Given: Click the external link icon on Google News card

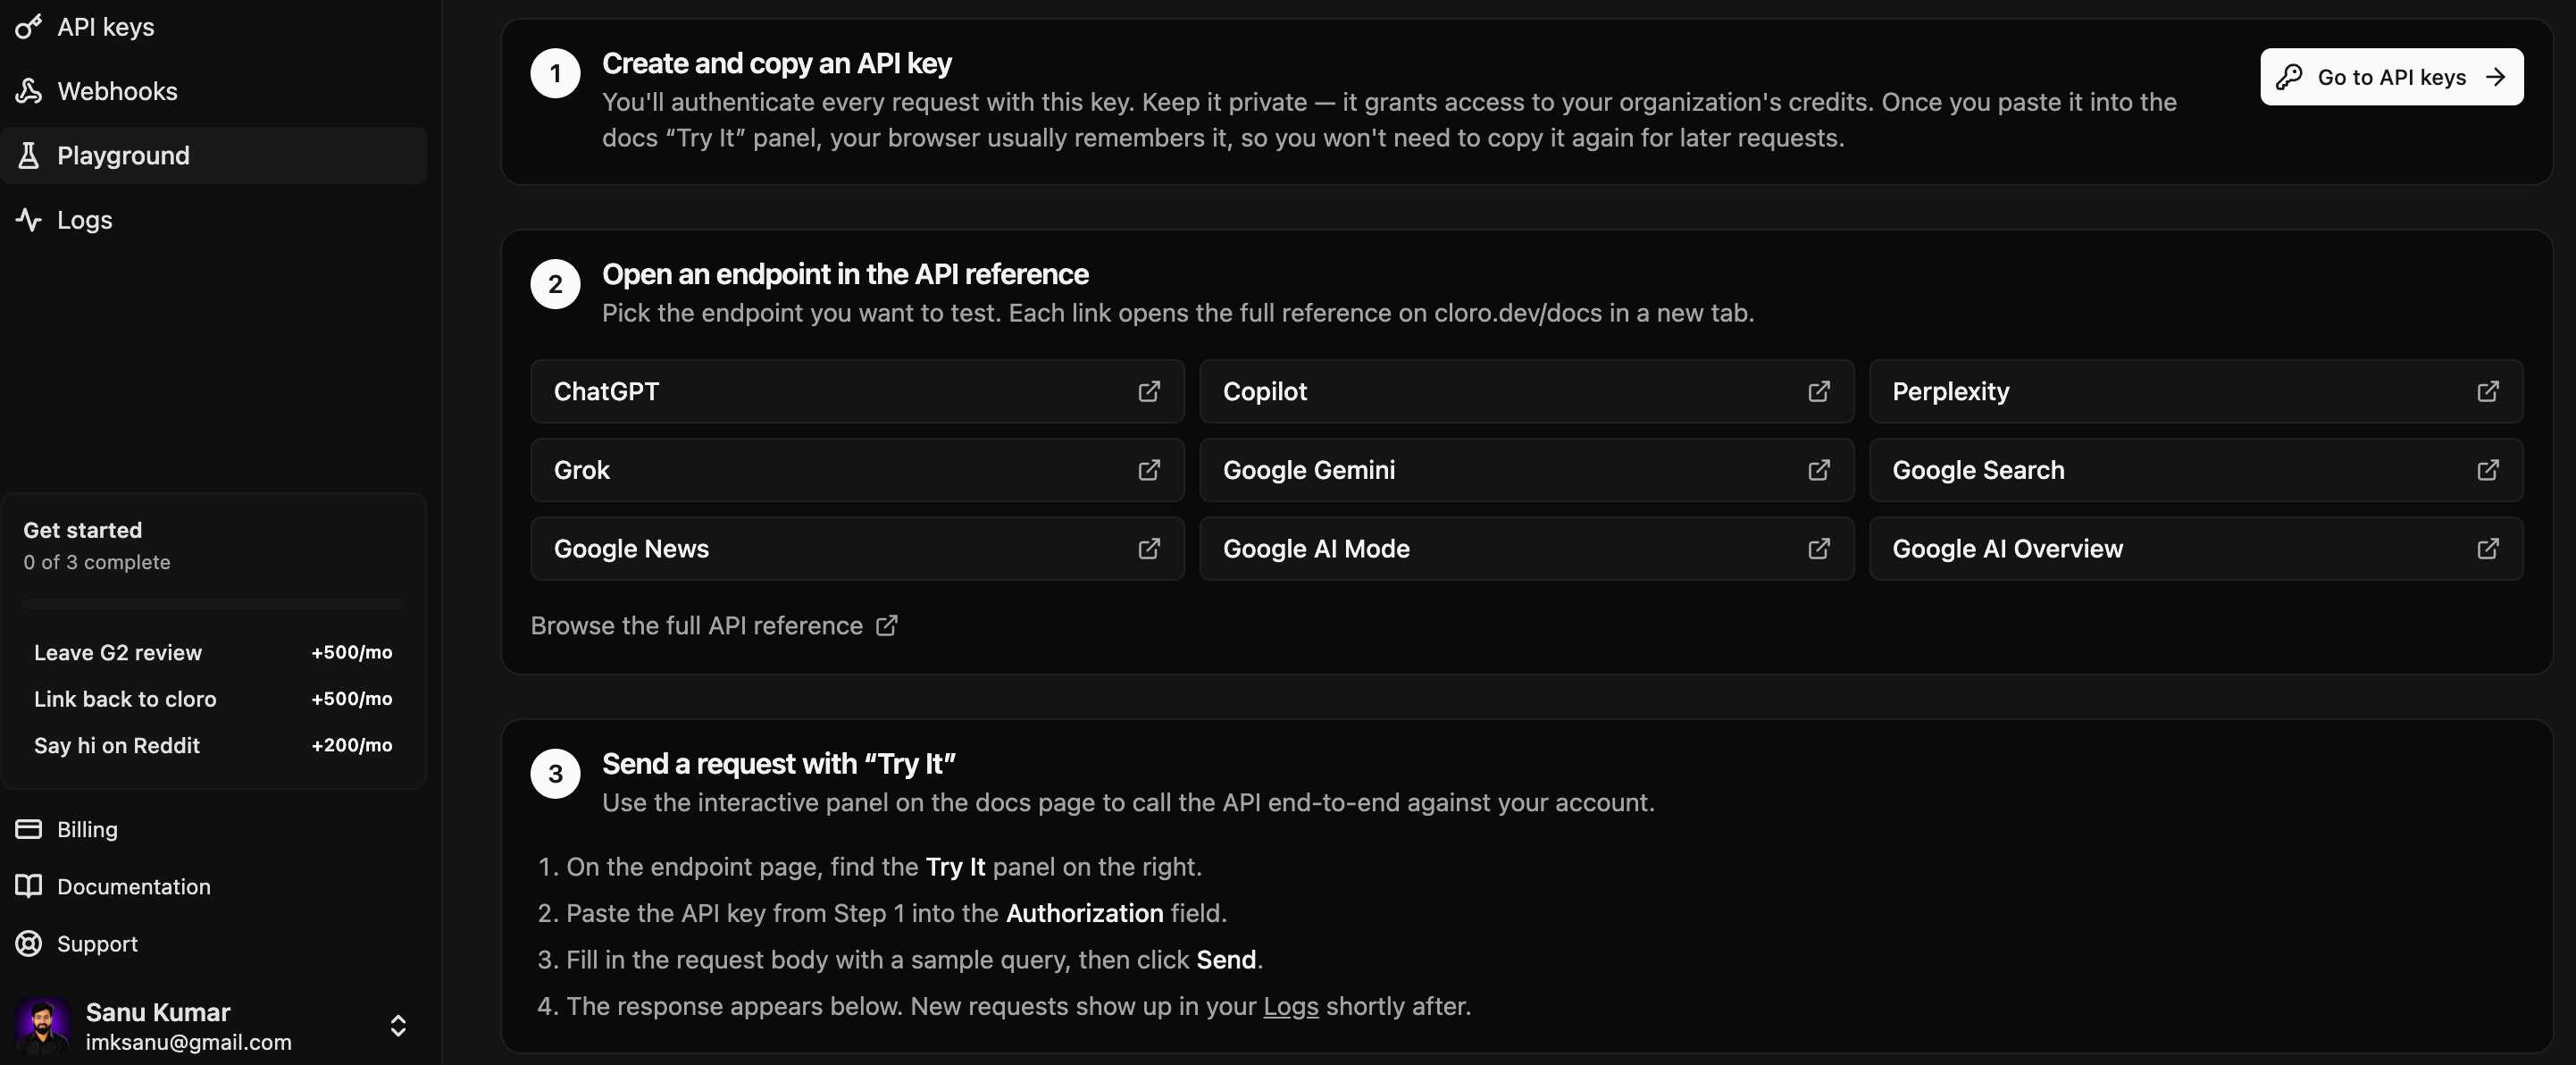Looking at the screenshot, I should 1149,549.
